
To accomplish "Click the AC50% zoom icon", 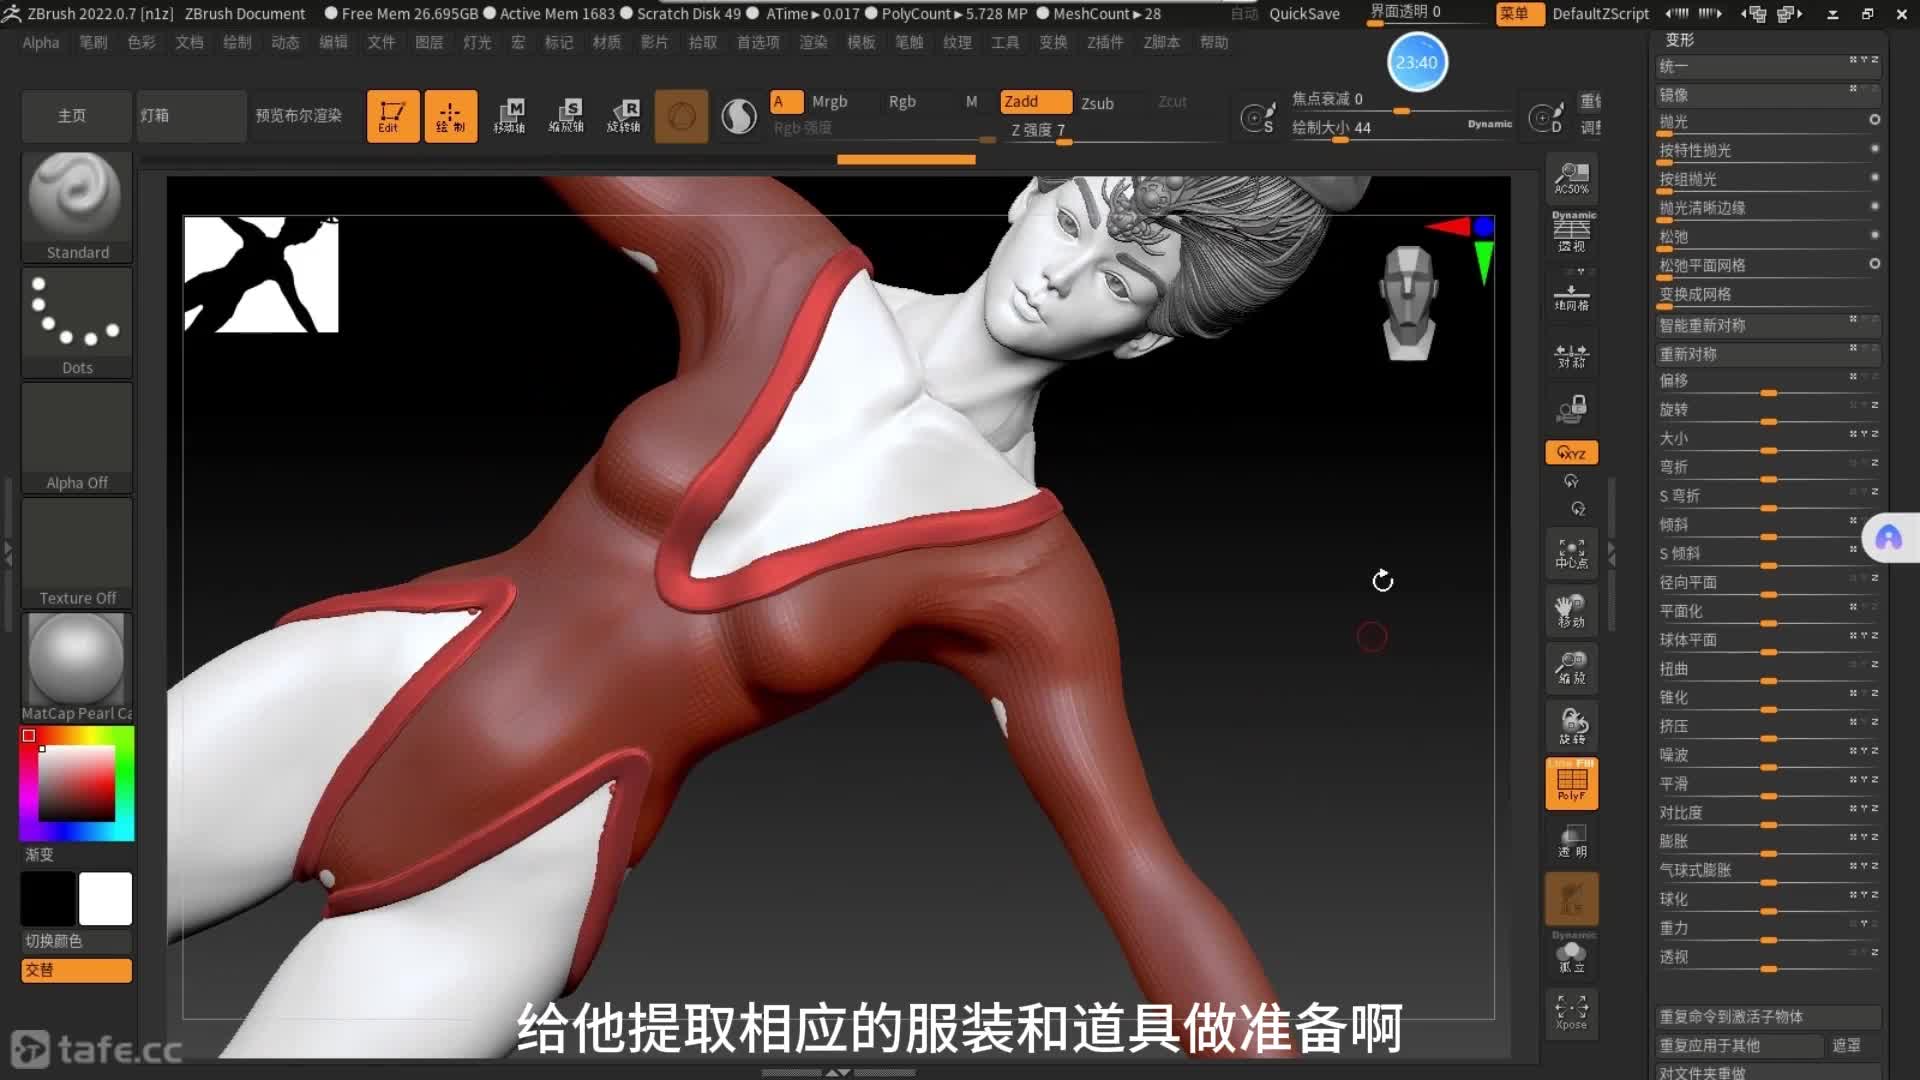I will click(1571, 179).
